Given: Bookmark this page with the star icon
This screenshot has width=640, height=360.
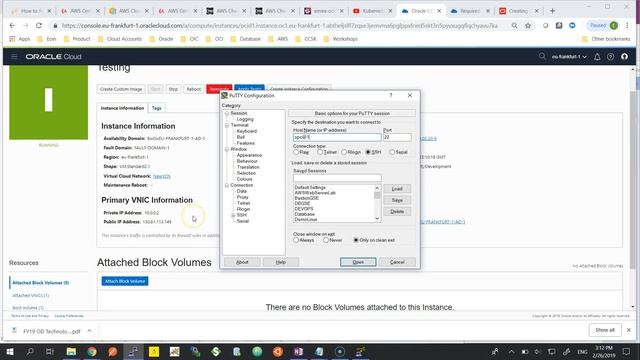Looking at the screenshot, I should click(x=528, y=25).
